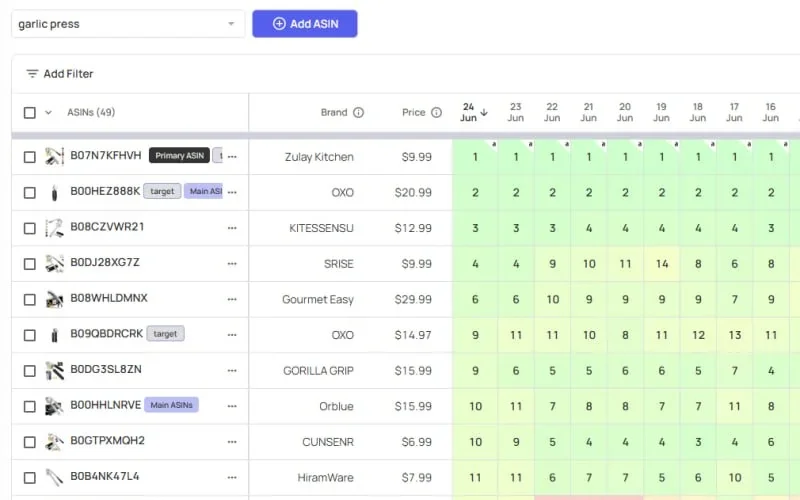This screenshot has height=500, width=800.
Task: Click the target tag on B00HEZ888K
Action: [162, 191]
